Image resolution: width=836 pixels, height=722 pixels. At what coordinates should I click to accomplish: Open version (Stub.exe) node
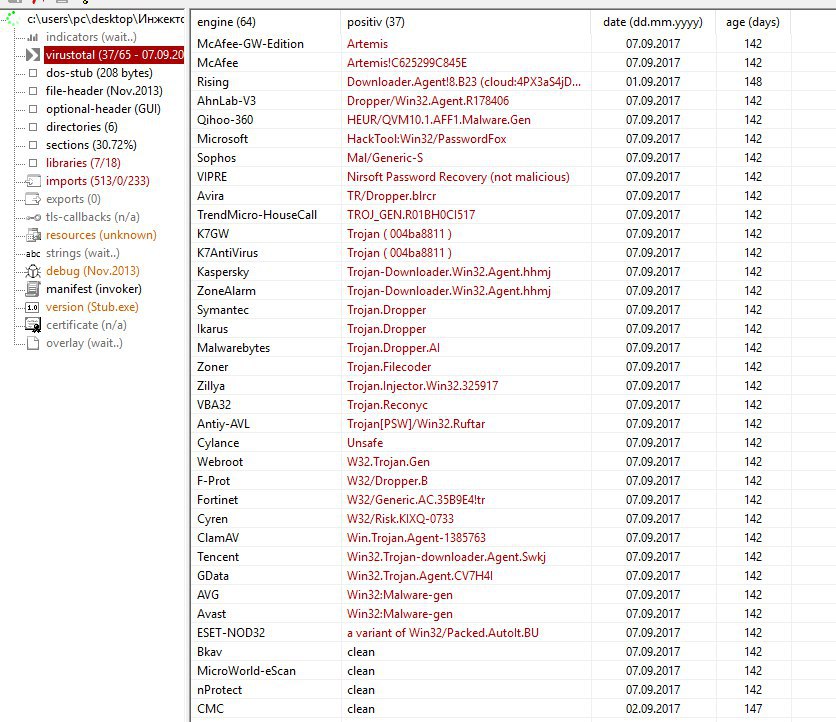click(x=92, y=307)
